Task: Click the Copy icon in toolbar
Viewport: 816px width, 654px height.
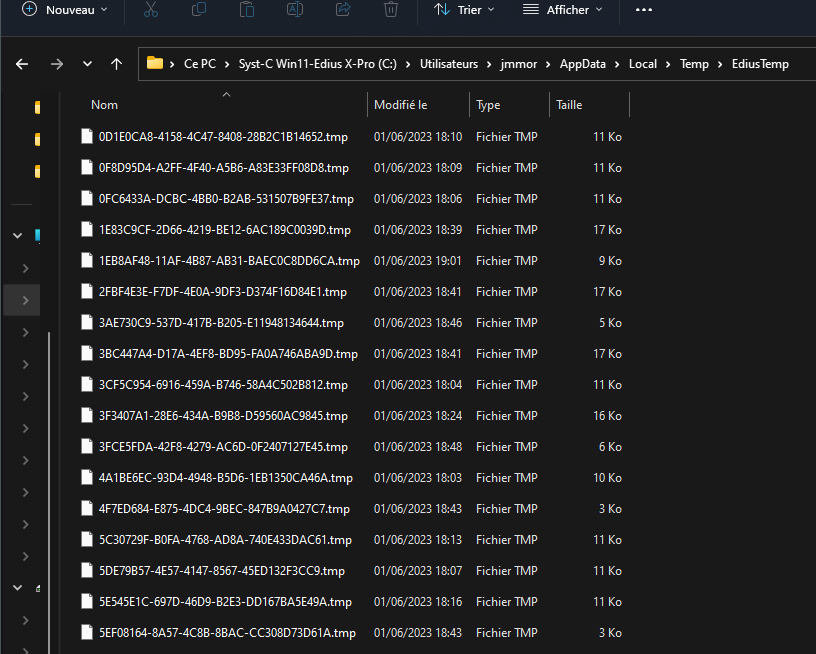Action: [199, 9]
